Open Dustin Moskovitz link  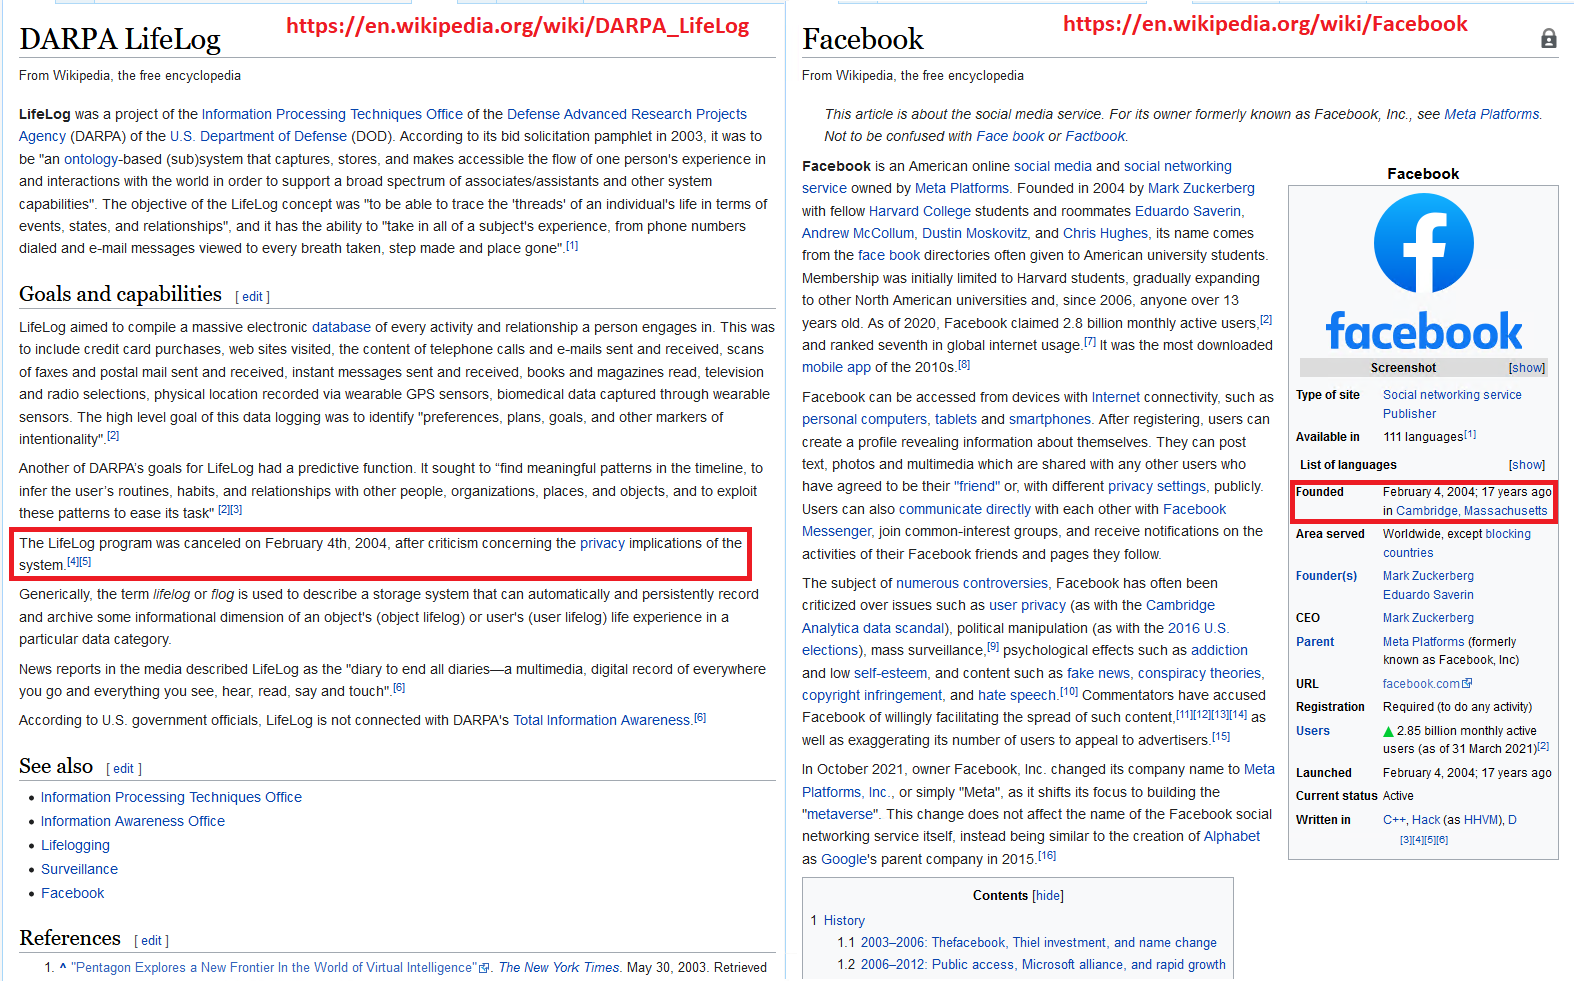(974, 233)
